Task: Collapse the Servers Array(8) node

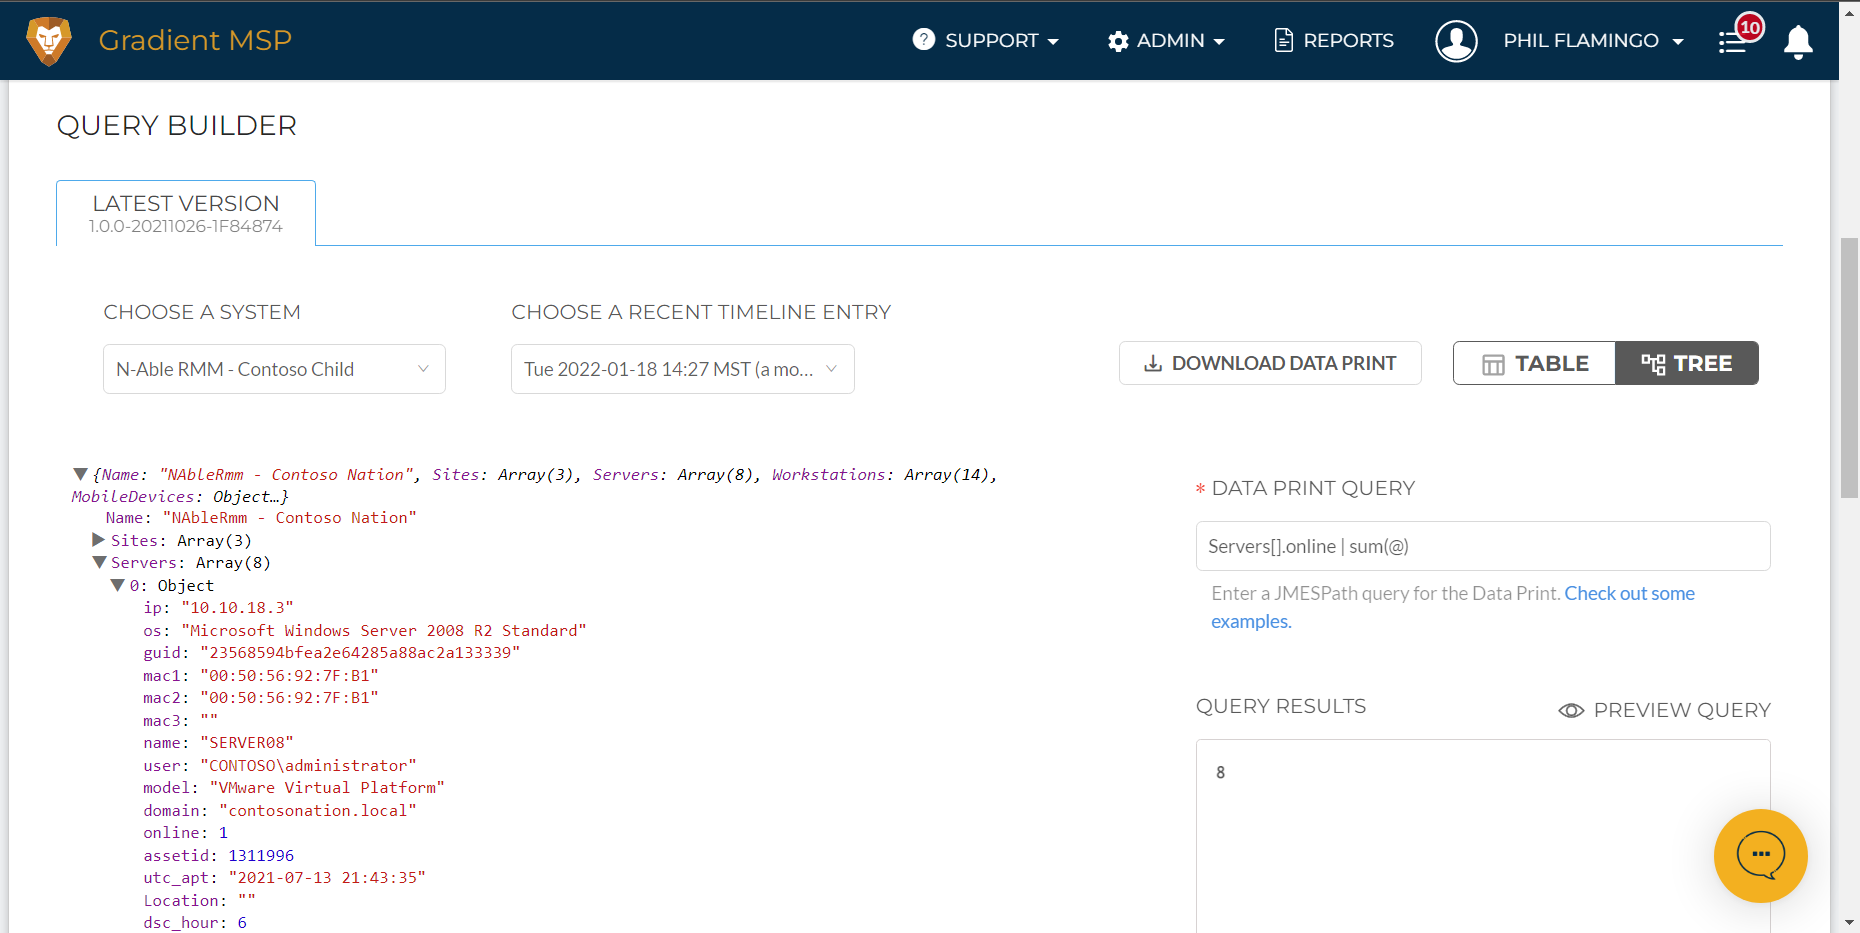Action: [99, 562]
